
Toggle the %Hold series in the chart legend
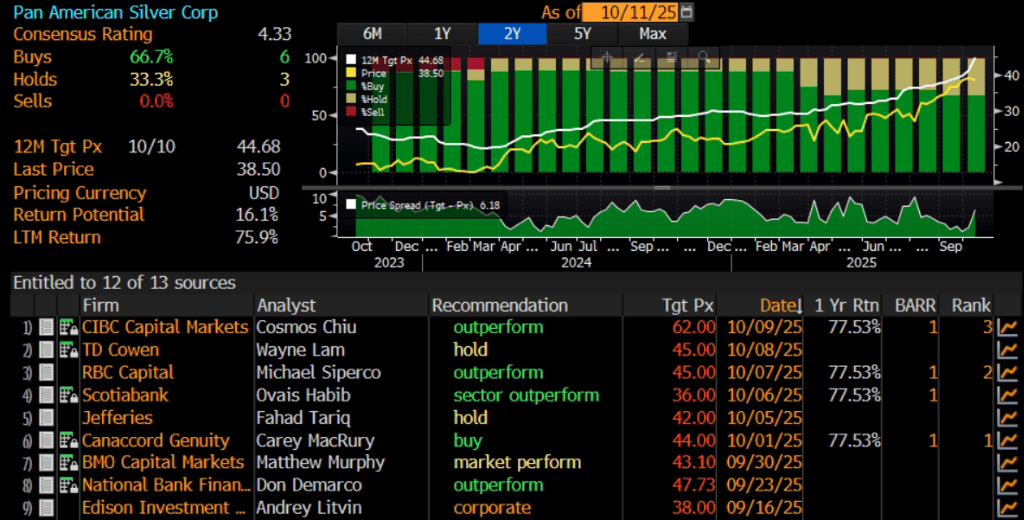[351, 99]
